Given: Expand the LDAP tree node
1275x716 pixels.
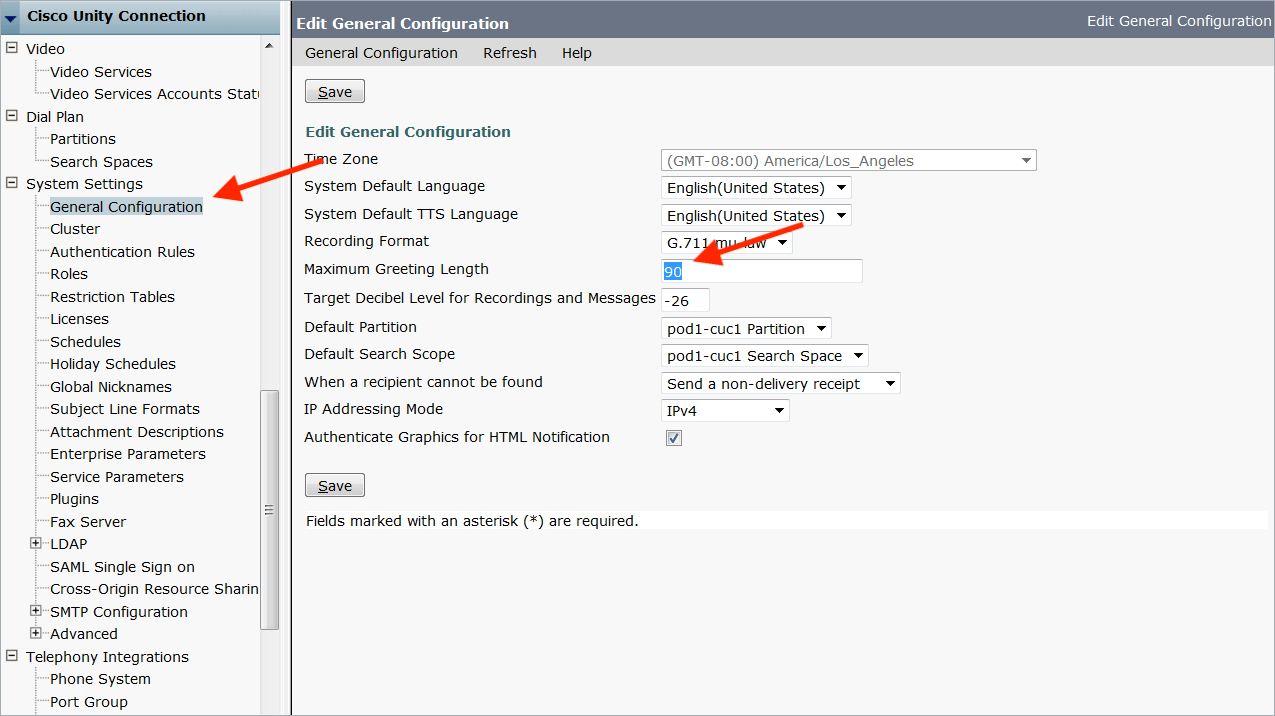Looking at the screenshot, I should coord(36,543).
